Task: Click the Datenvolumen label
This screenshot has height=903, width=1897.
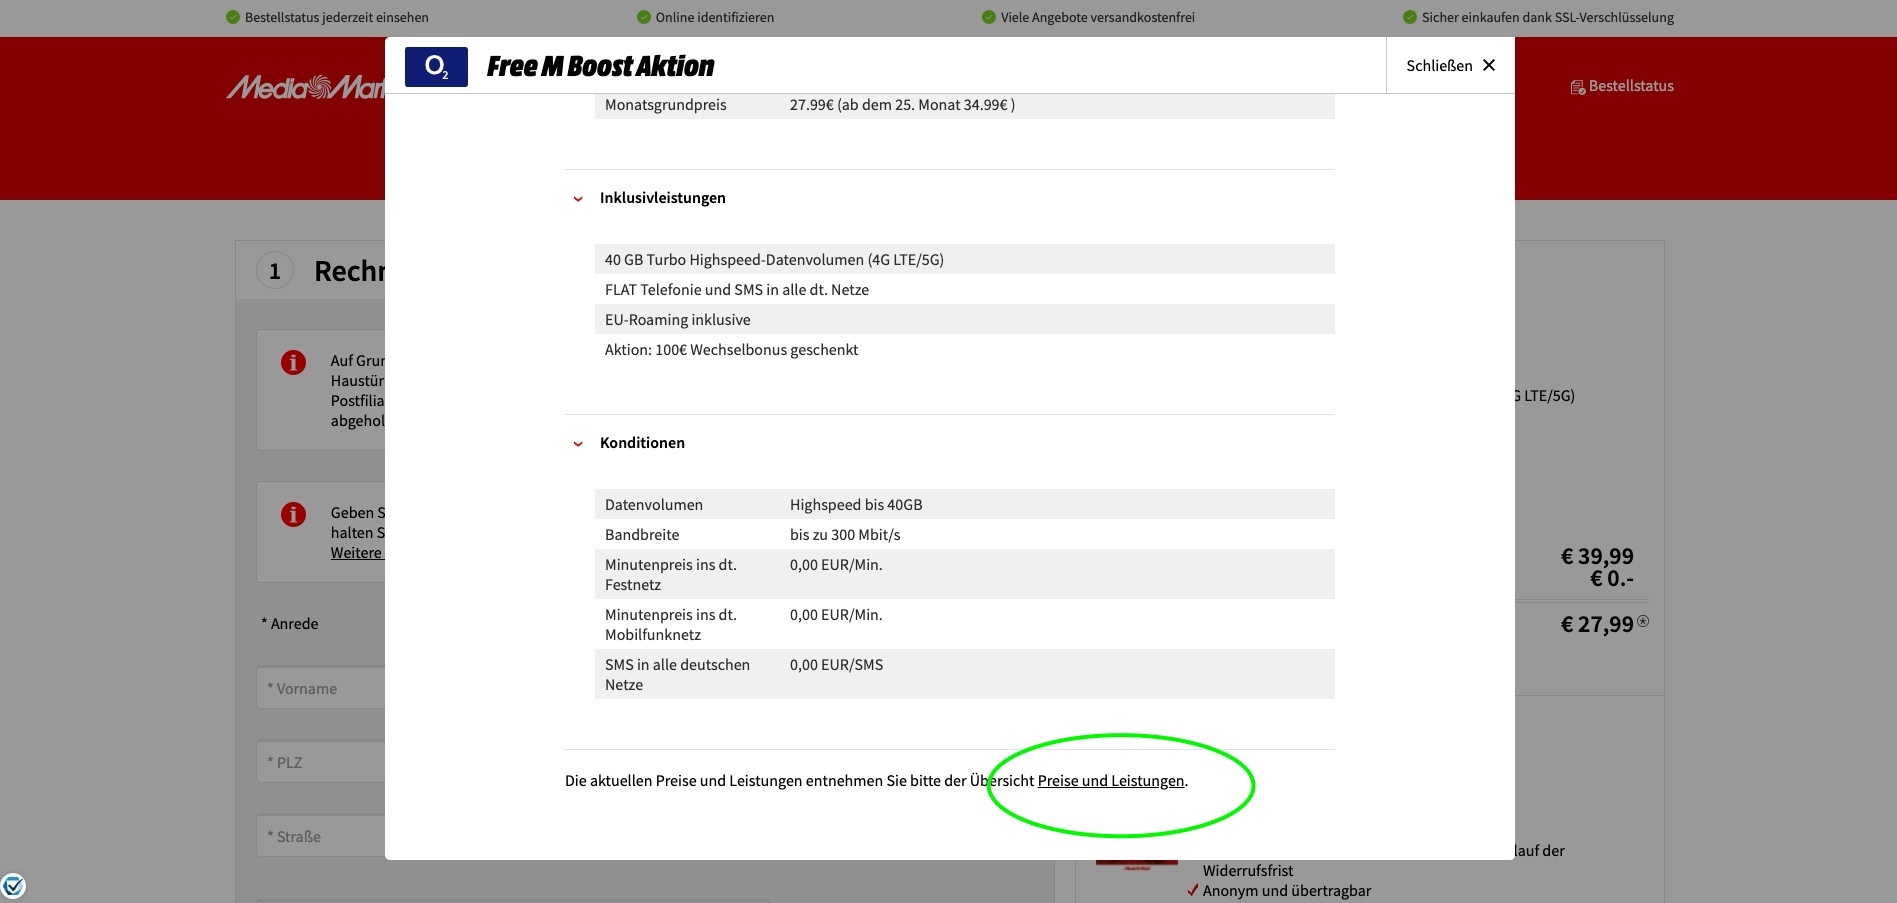Action: pos(654,505)
